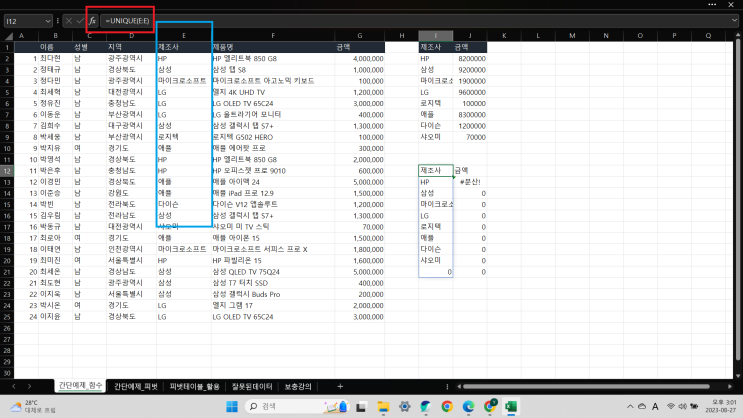The width and height of the screenshot is (743, 418).
Task: Click the IME language indicator A
Action: tap(655, 407)
